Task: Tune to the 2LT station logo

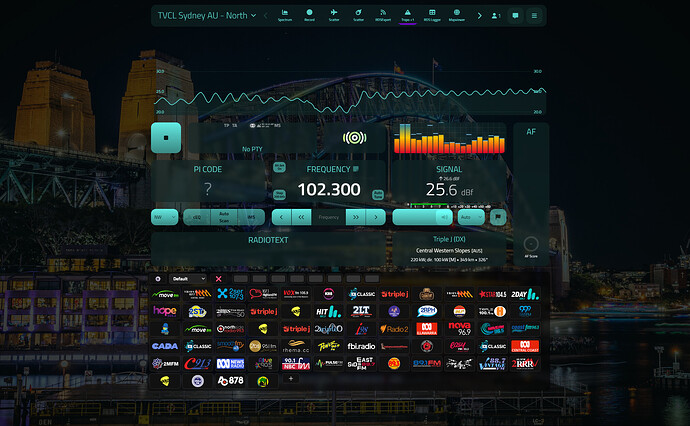Action: 361,311
